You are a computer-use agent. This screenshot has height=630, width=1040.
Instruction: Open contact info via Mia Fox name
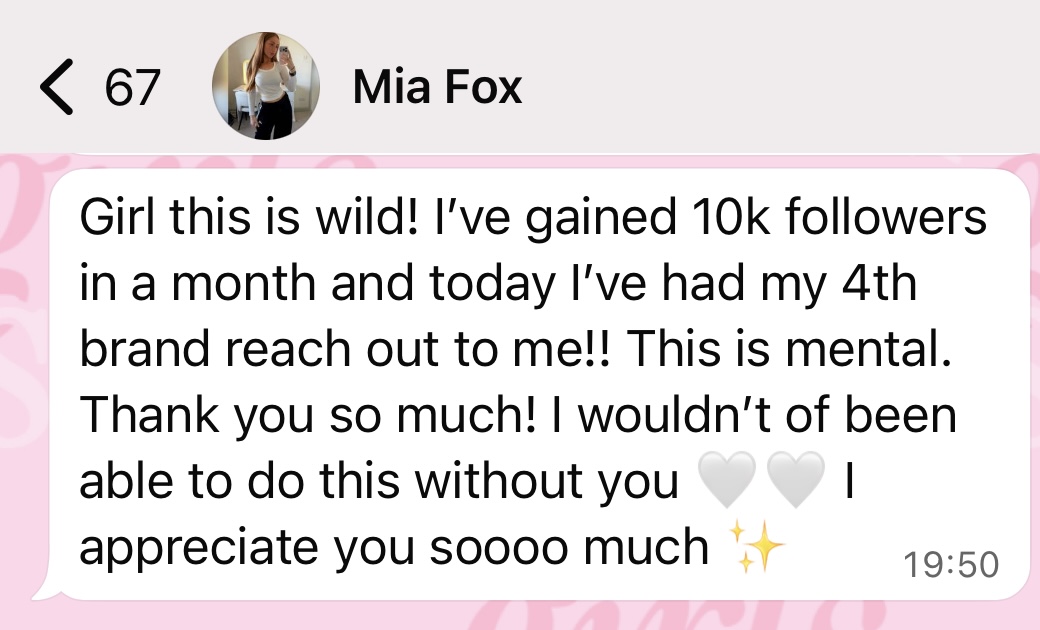click(x=437, y=87)
